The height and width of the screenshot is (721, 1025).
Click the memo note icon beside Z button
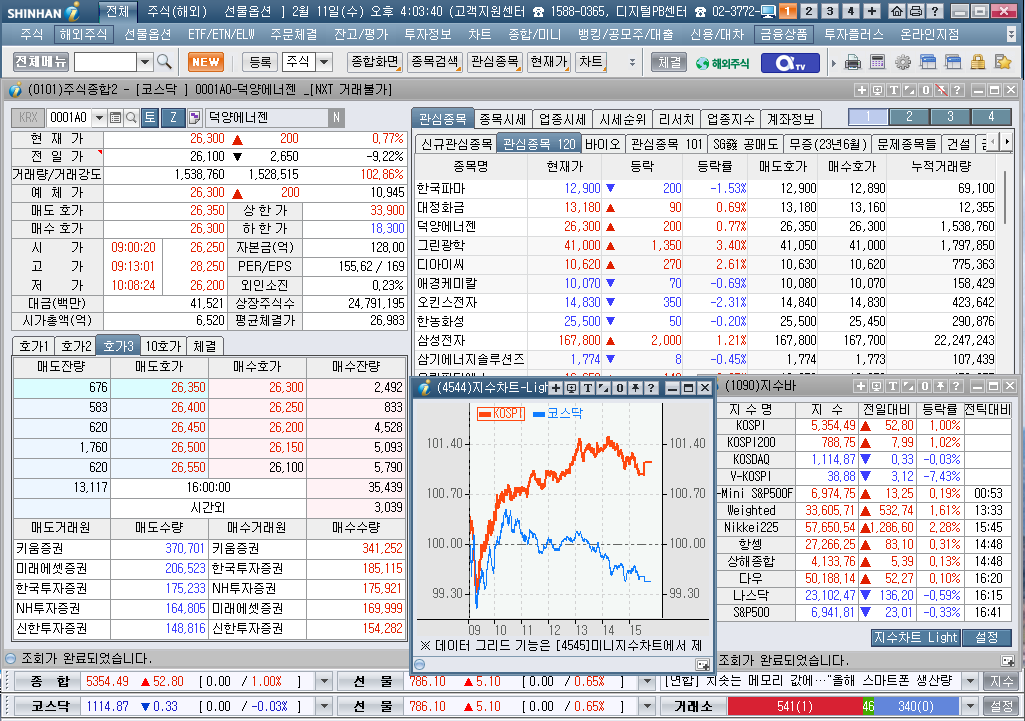[194, 118]
